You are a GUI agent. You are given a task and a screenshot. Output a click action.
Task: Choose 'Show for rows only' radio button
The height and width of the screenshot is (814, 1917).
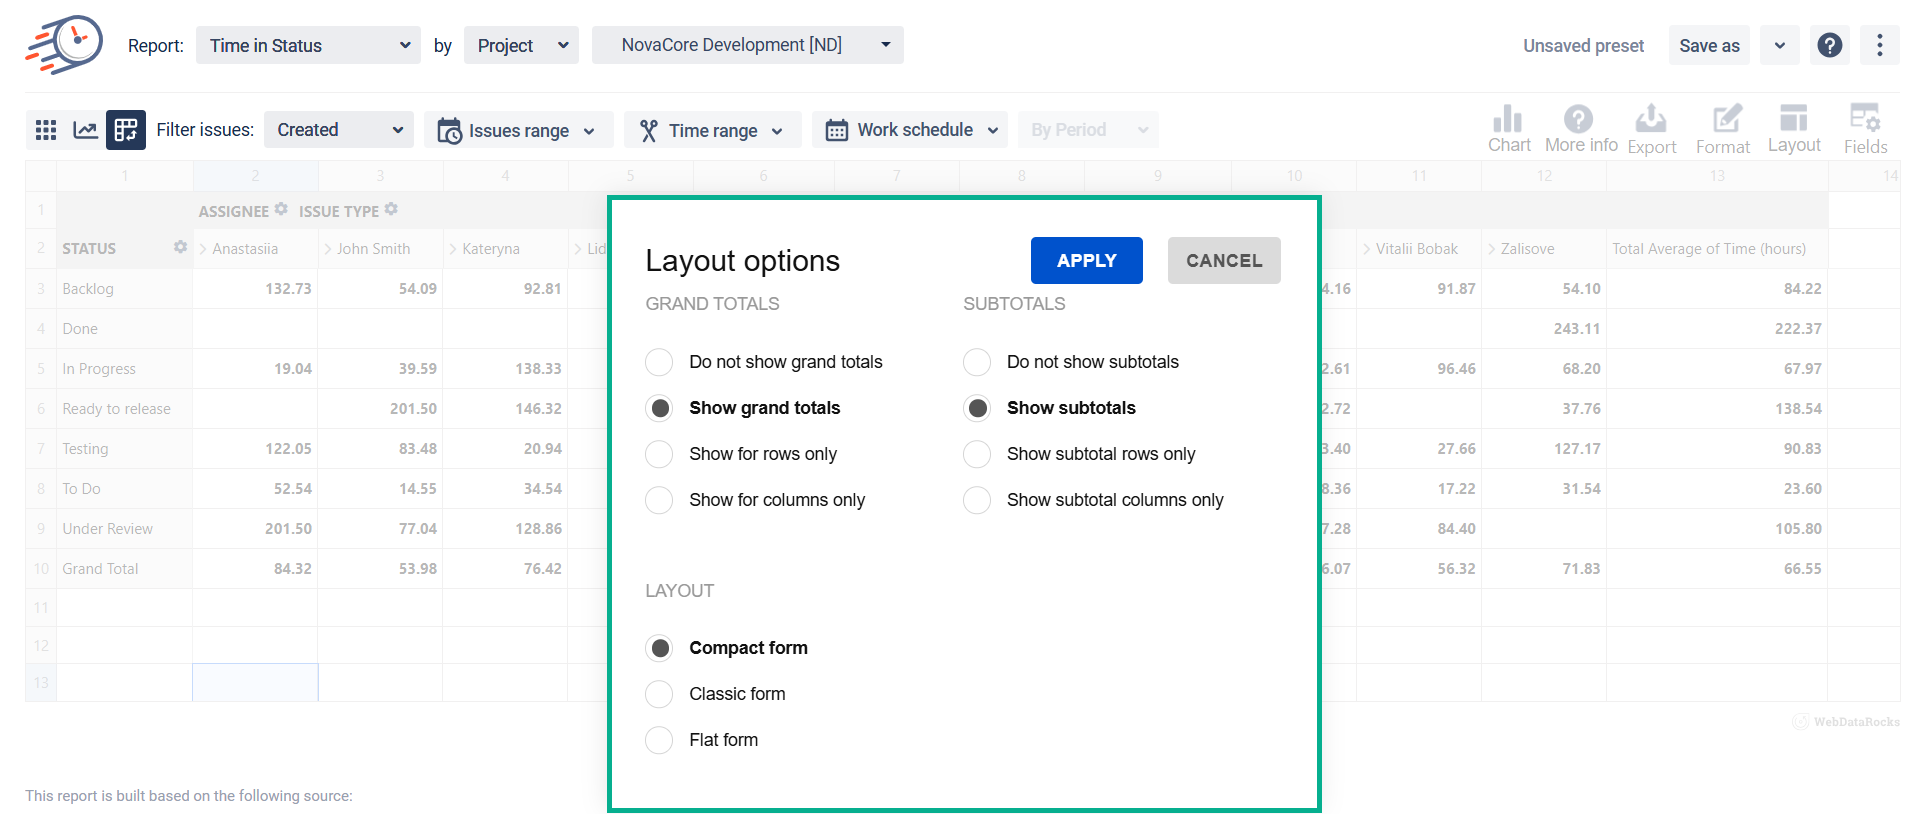(x=659, y=454)
